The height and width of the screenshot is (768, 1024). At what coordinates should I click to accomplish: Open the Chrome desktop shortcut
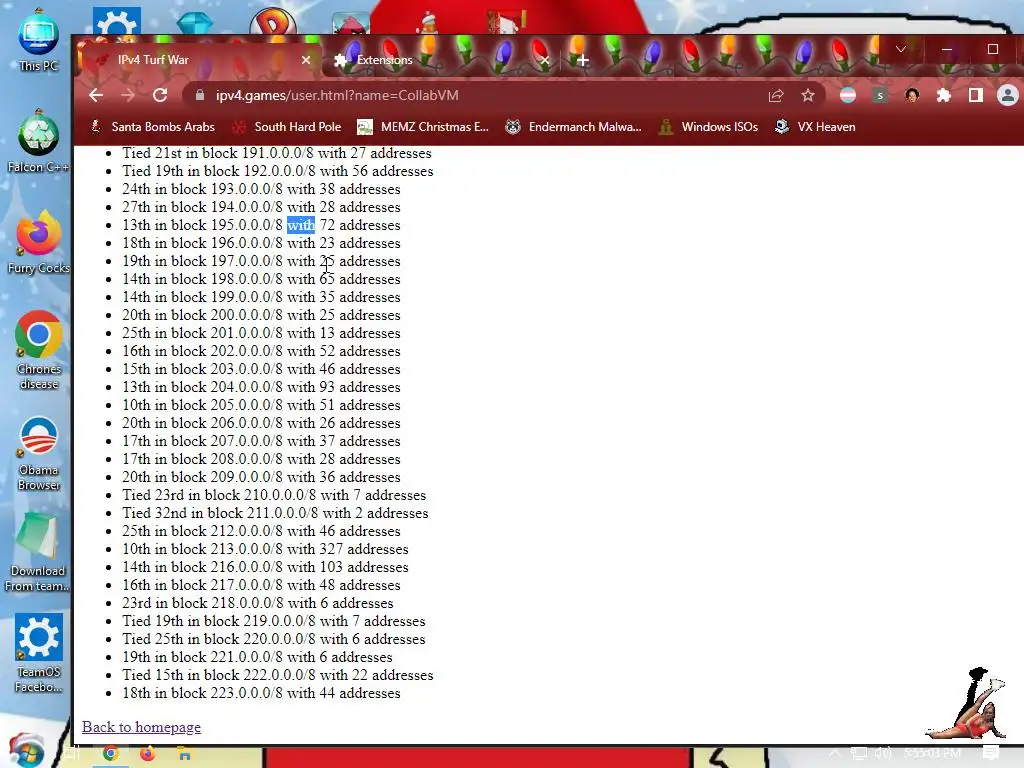39,351
